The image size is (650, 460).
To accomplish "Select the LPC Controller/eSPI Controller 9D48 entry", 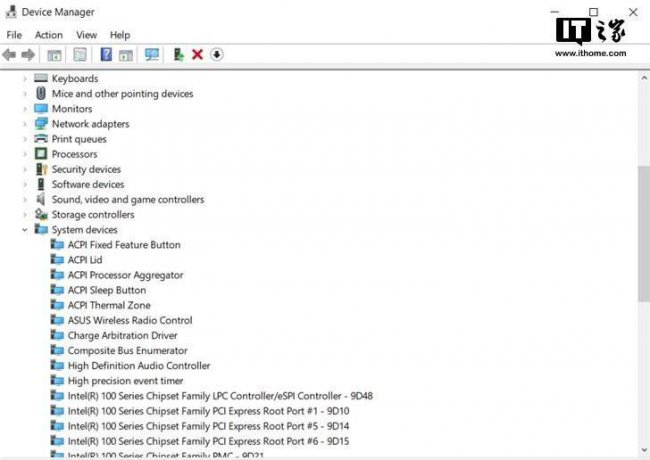I will (x=220, y=396).
